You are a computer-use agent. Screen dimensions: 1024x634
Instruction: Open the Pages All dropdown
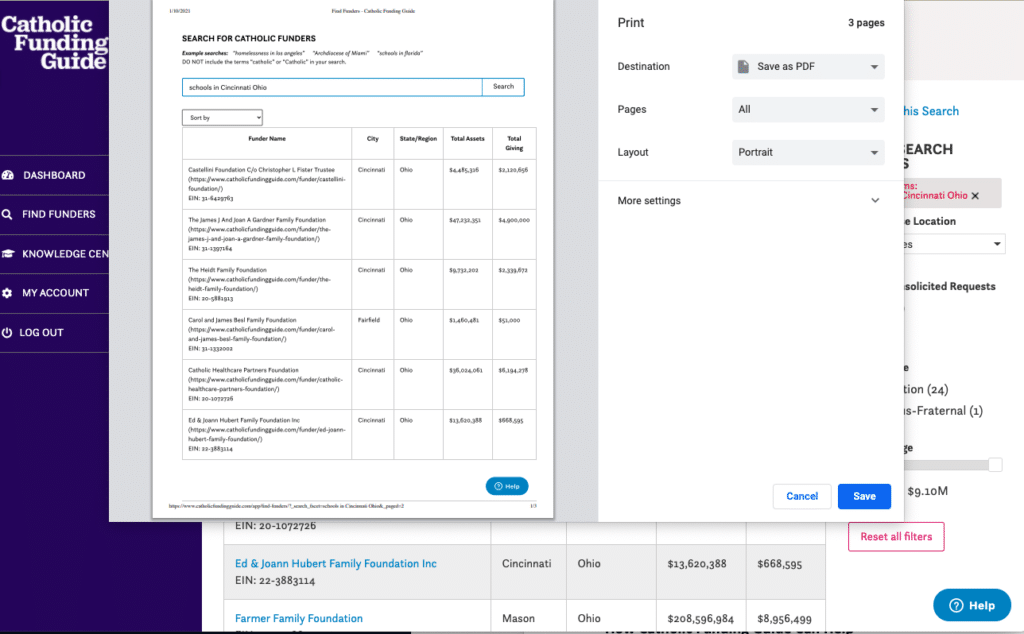(808, 110)
